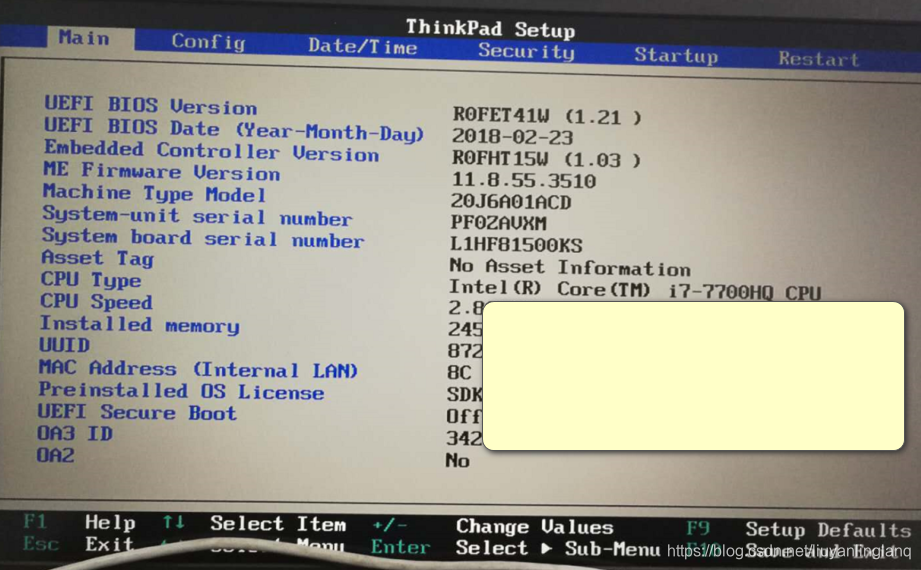Click serial number value PF0ZAVXM
Screen dimensions: 921x570
pos(498,223)
